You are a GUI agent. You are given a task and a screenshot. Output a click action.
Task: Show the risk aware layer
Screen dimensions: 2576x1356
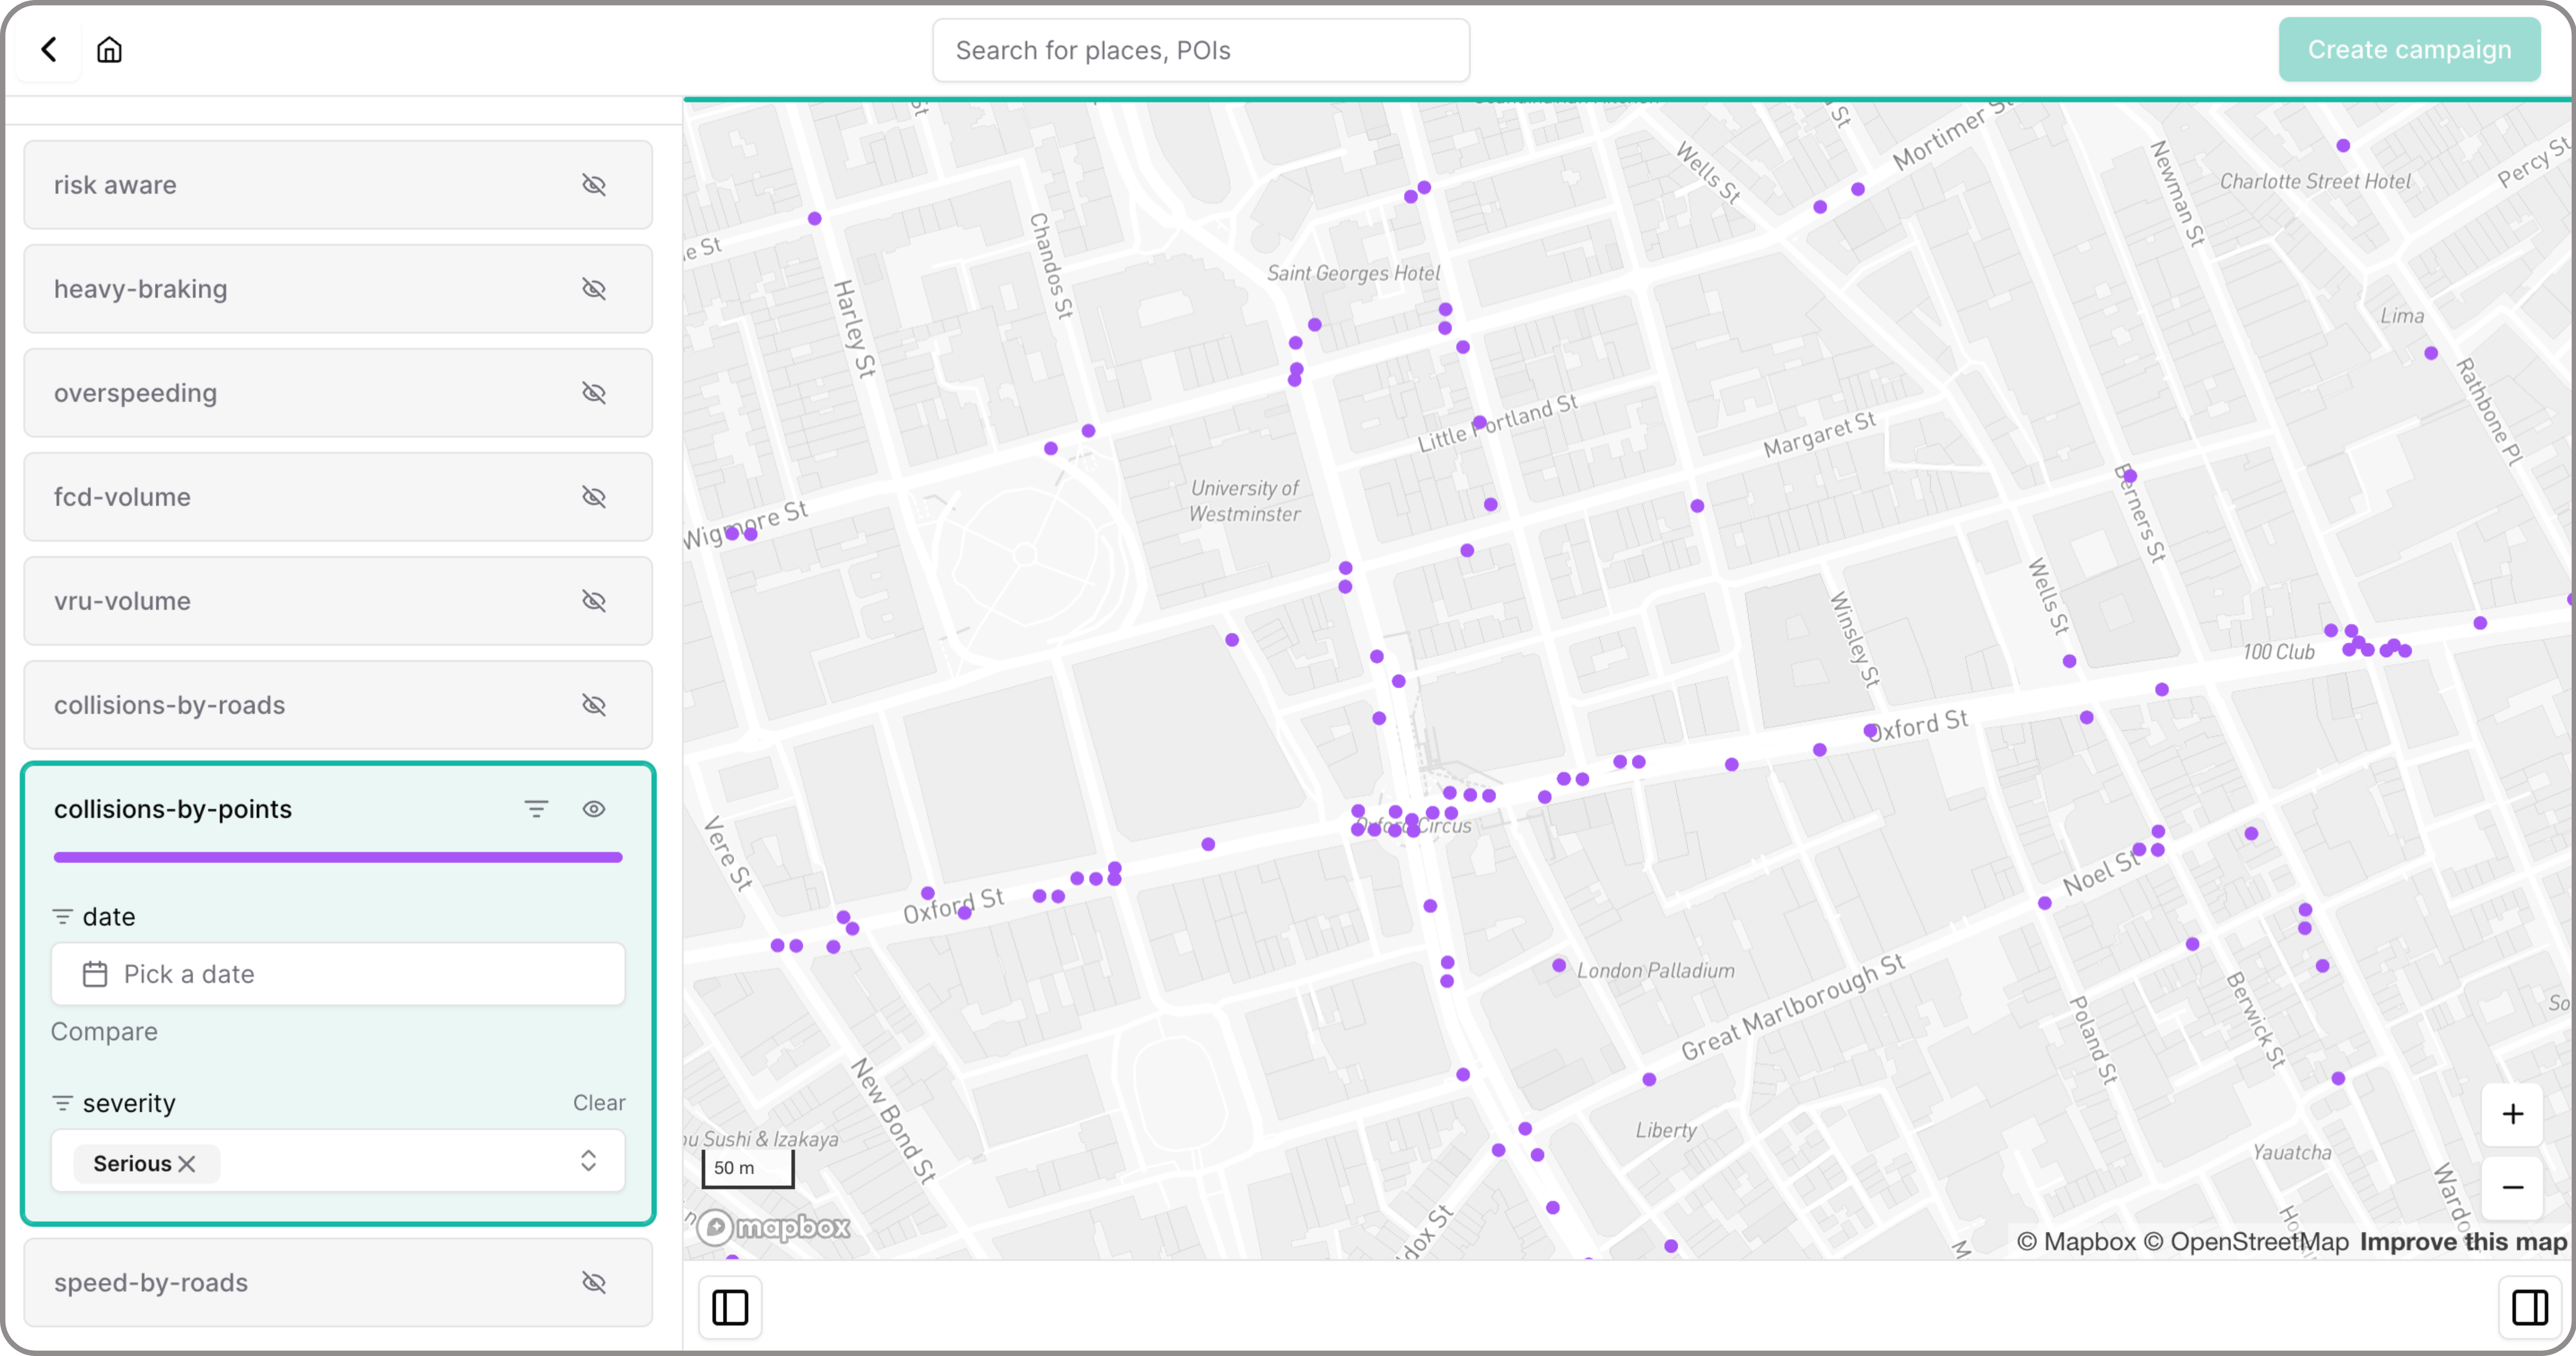click(x=594, y=185)
